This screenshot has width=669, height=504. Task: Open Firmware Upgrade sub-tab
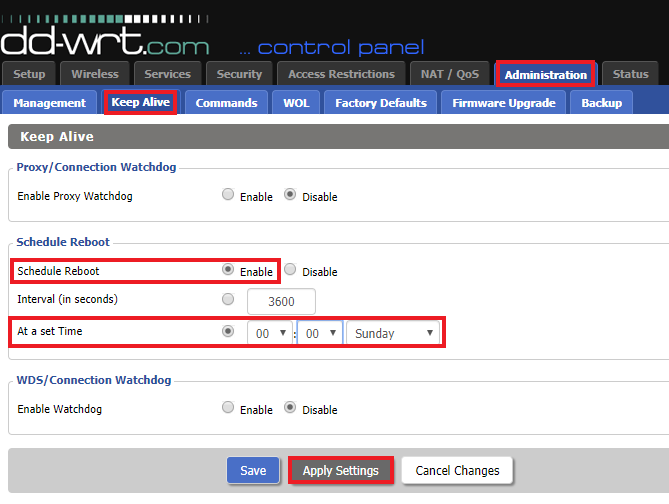503,103
